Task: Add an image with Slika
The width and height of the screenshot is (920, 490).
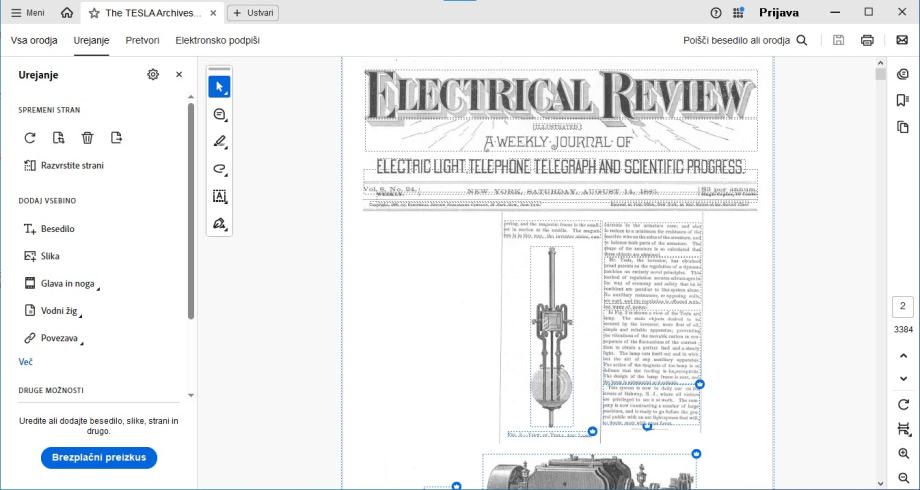Action: pos(42,256)
